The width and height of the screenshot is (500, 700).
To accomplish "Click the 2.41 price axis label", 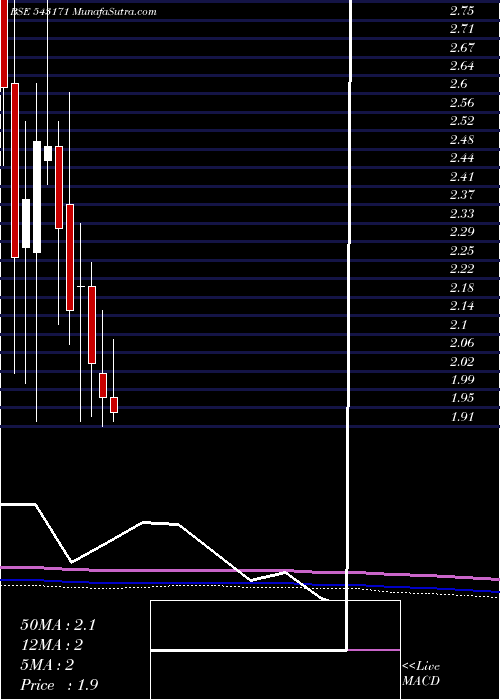I will (x=462, y=177).
